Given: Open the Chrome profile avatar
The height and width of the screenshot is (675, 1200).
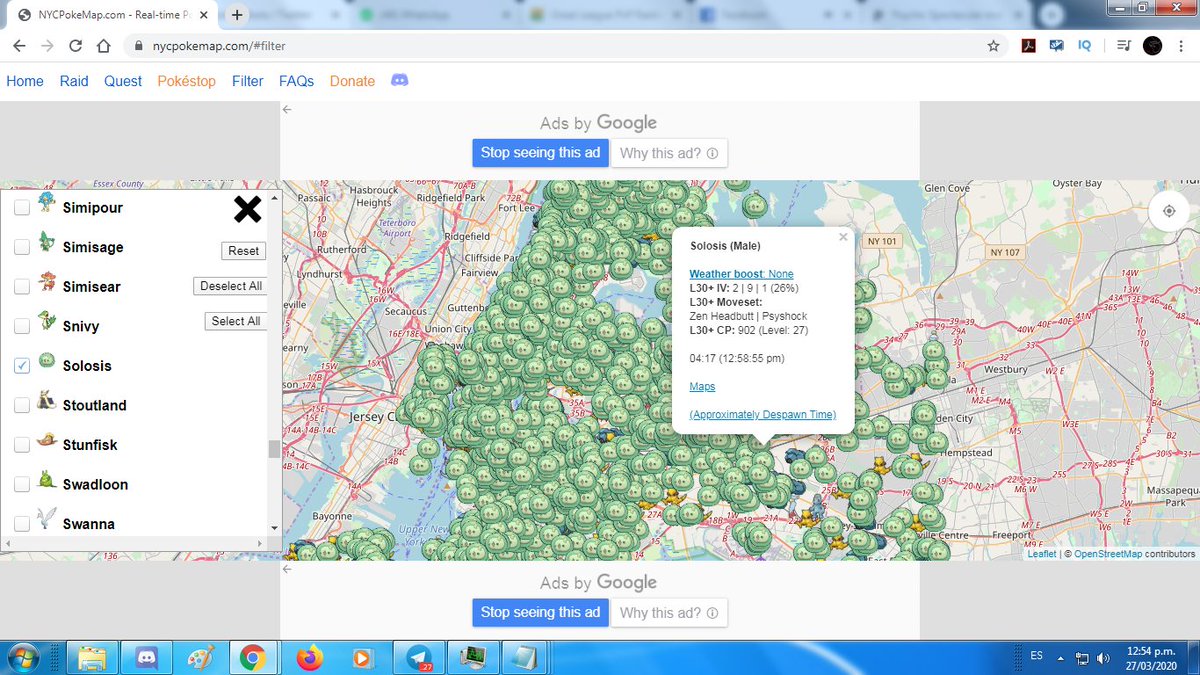Looking at the screenshot, I should (x=1152, y=46).
